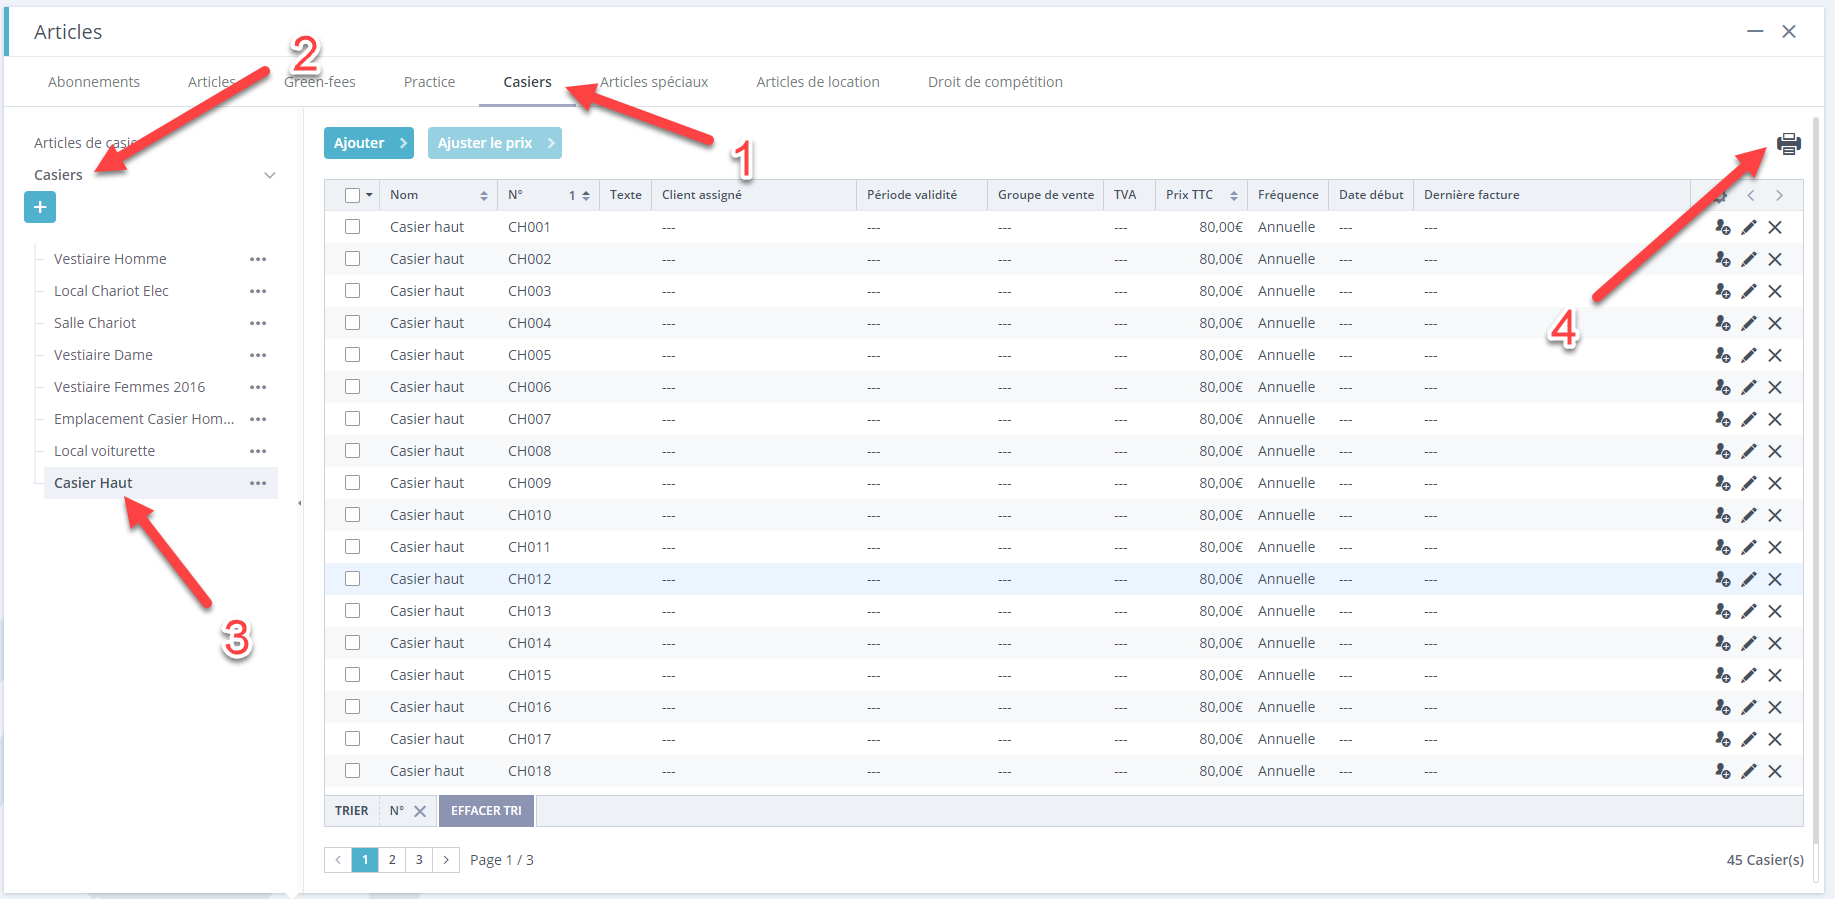Viewport: 1835px width, 899px height.
Task: Assign a client to casier CH016
Action: coord(1722,707)
